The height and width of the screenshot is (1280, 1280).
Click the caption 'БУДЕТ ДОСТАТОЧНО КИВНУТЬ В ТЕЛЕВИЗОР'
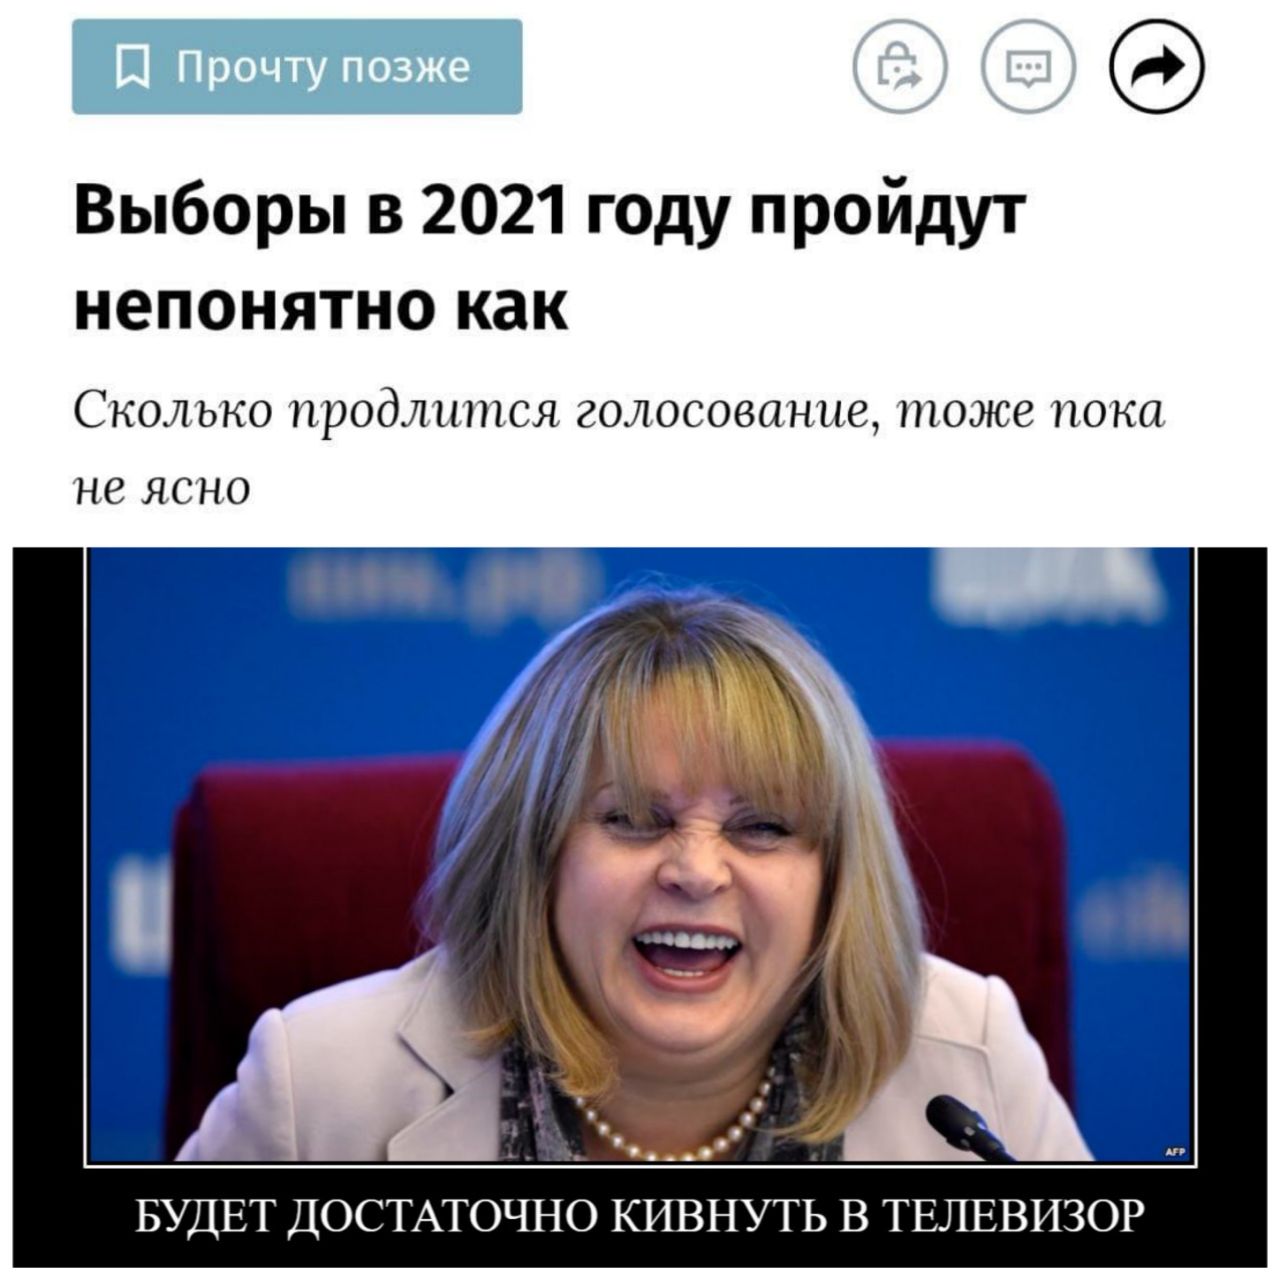[x=639, y=1216]
